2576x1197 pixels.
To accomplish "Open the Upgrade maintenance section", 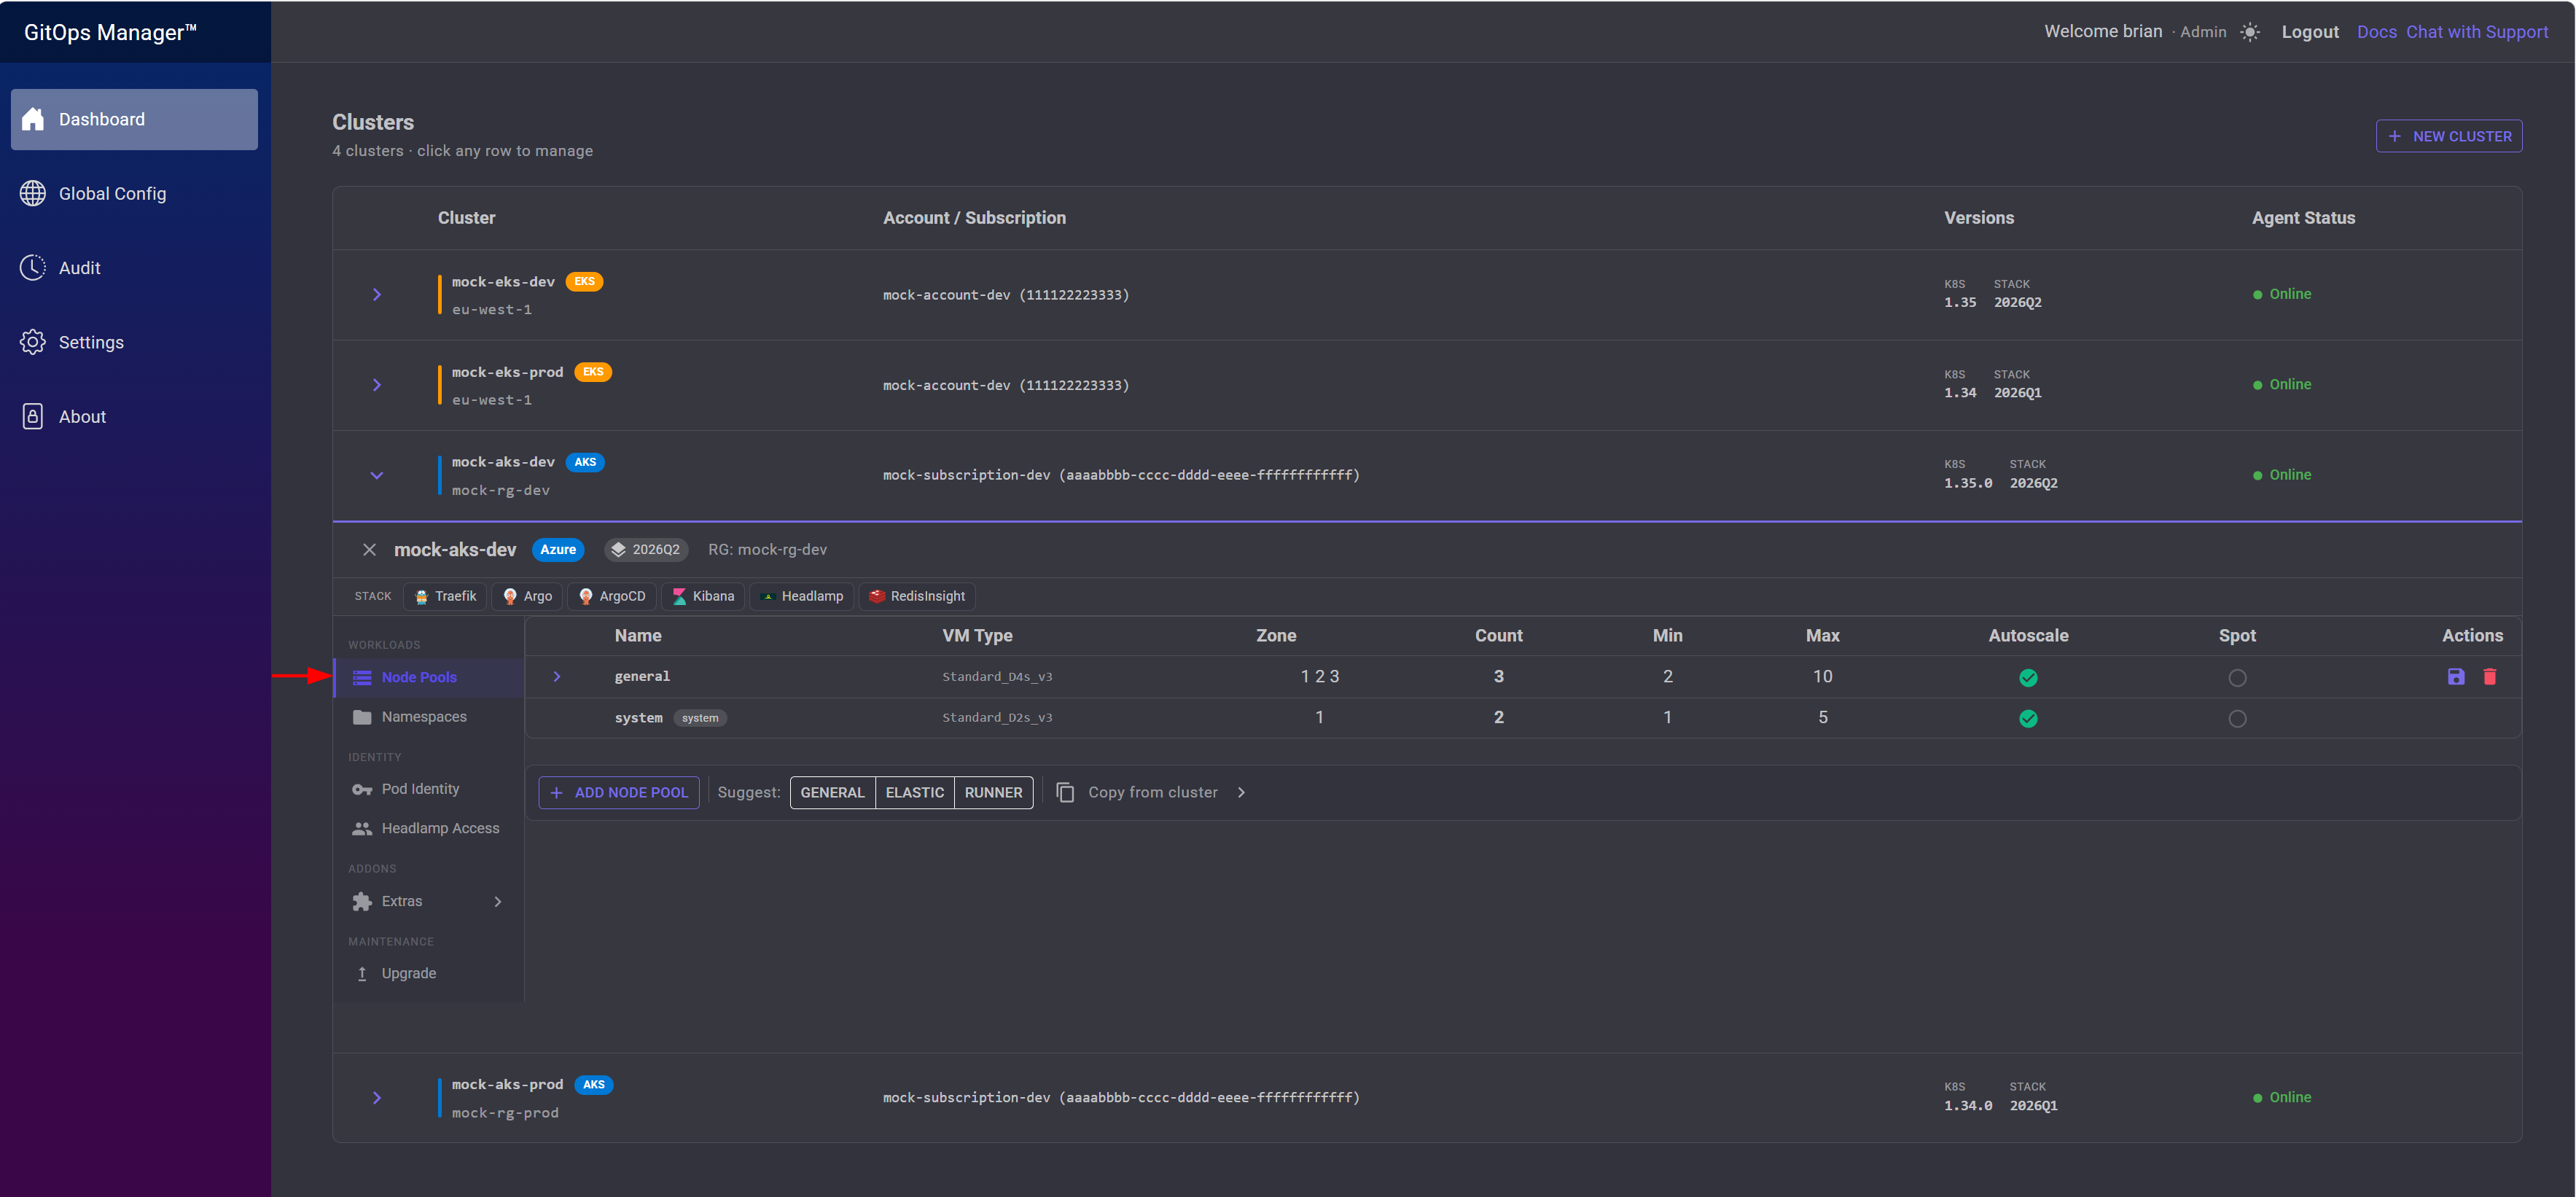I will 429,973.
